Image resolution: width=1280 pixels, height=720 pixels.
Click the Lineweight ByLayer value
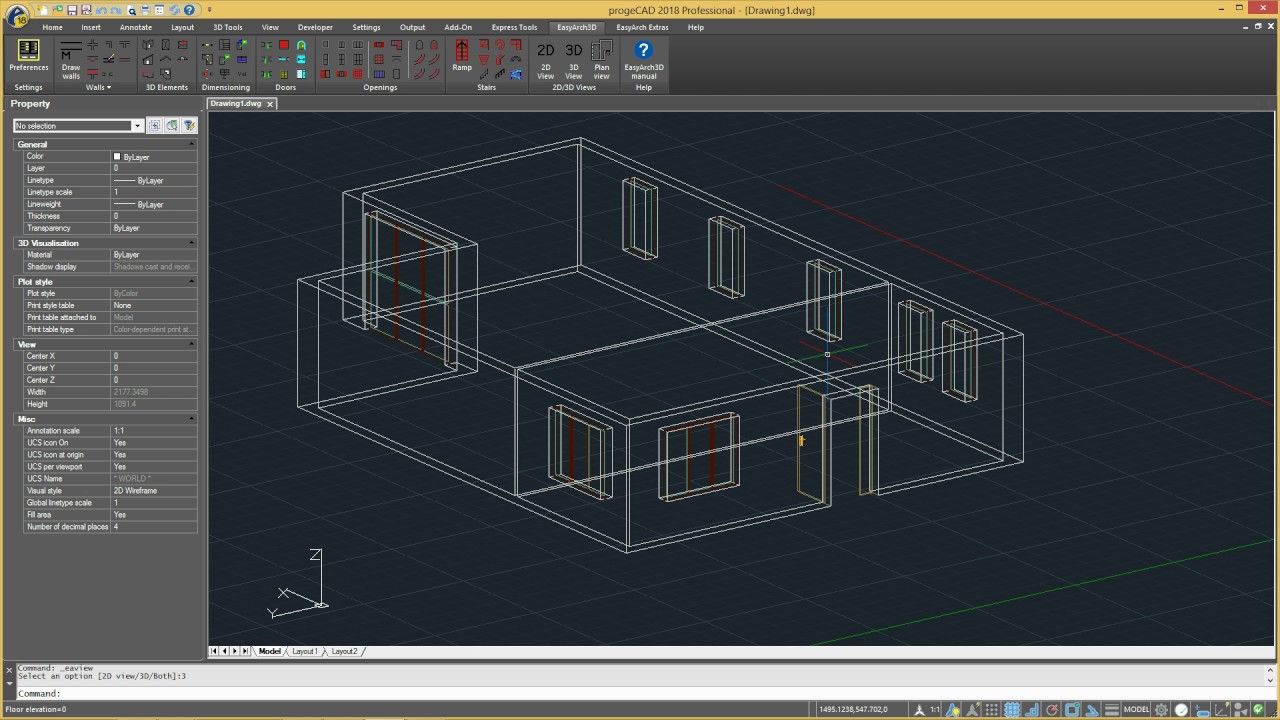coord(154,204)
